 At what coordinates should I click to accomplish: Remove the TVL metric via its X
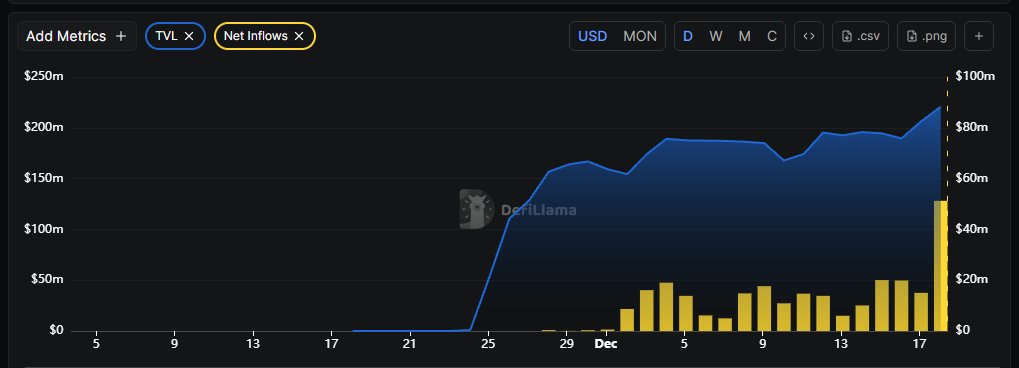pos(189,36)
